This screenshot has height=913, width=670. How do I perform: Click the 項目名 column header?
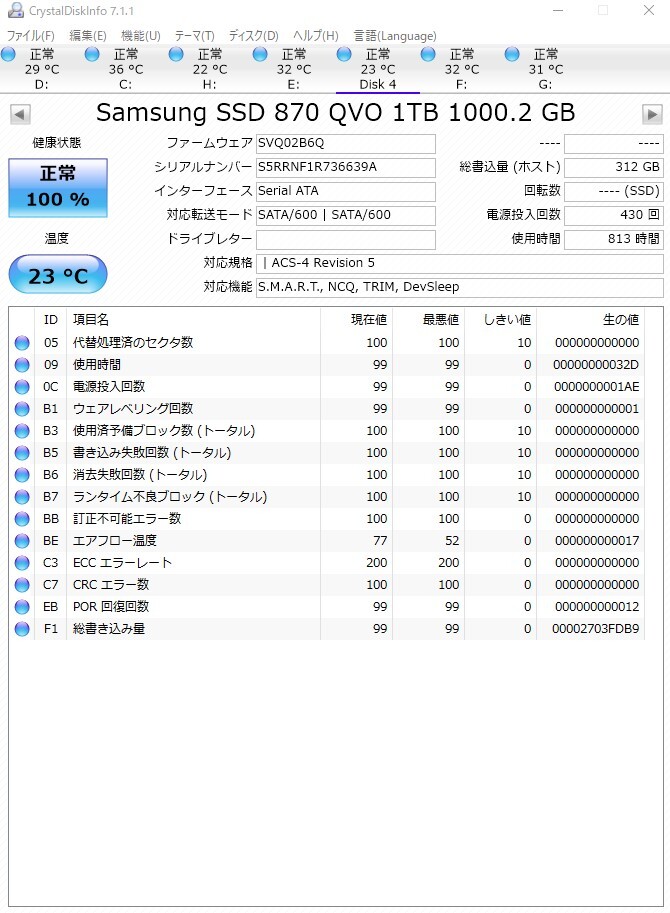click(x=193, y=320)
